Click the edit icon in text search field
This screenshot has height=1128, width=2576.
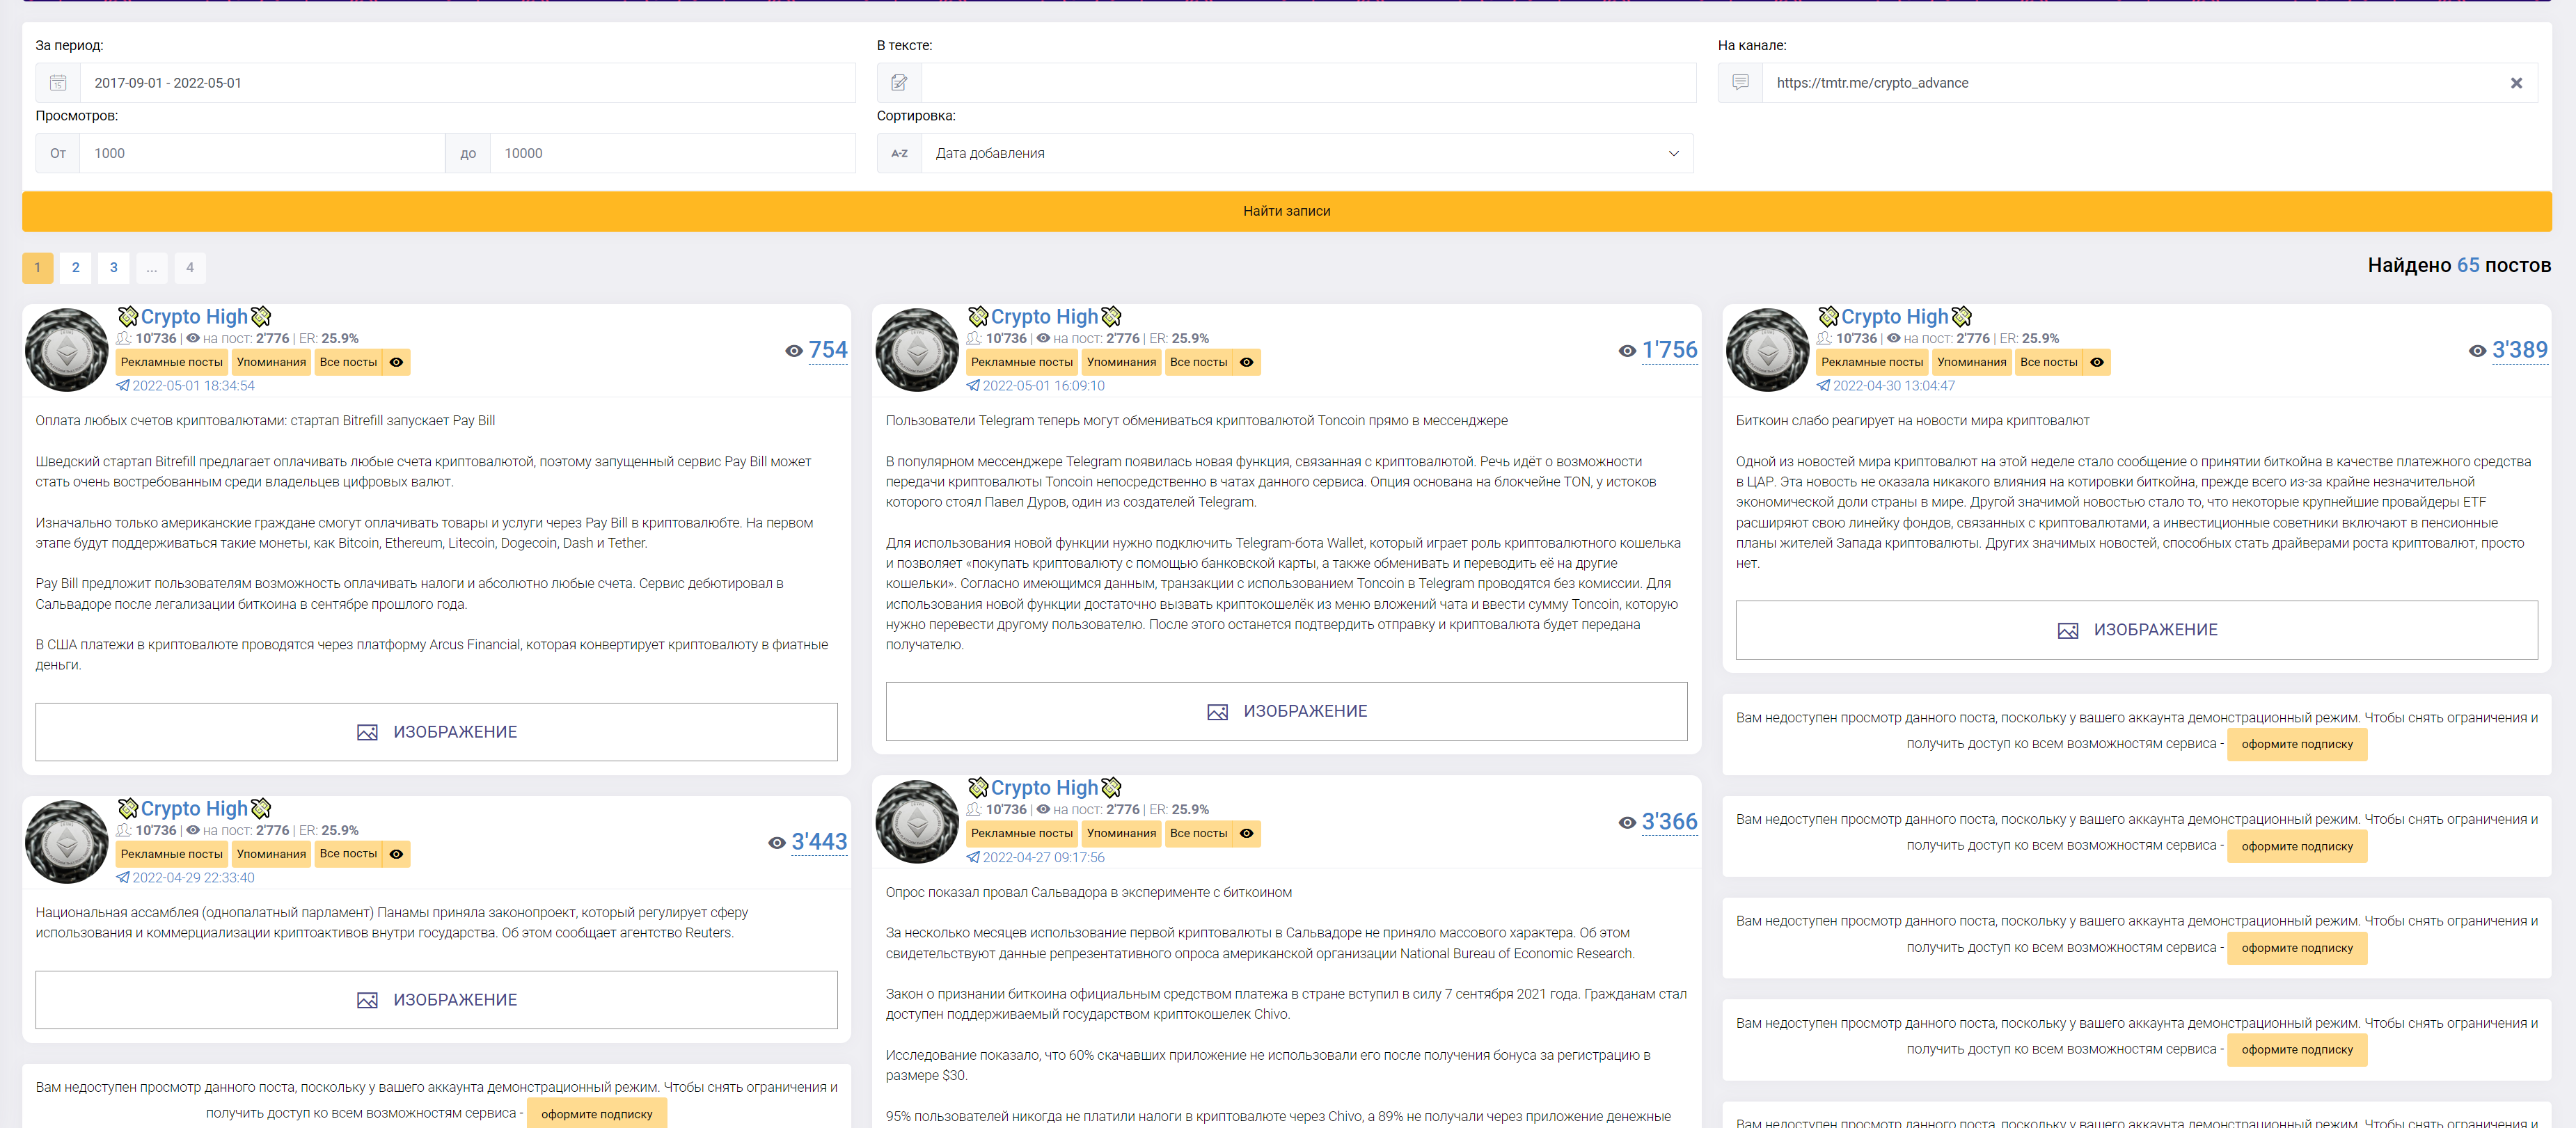click(899, 83)
